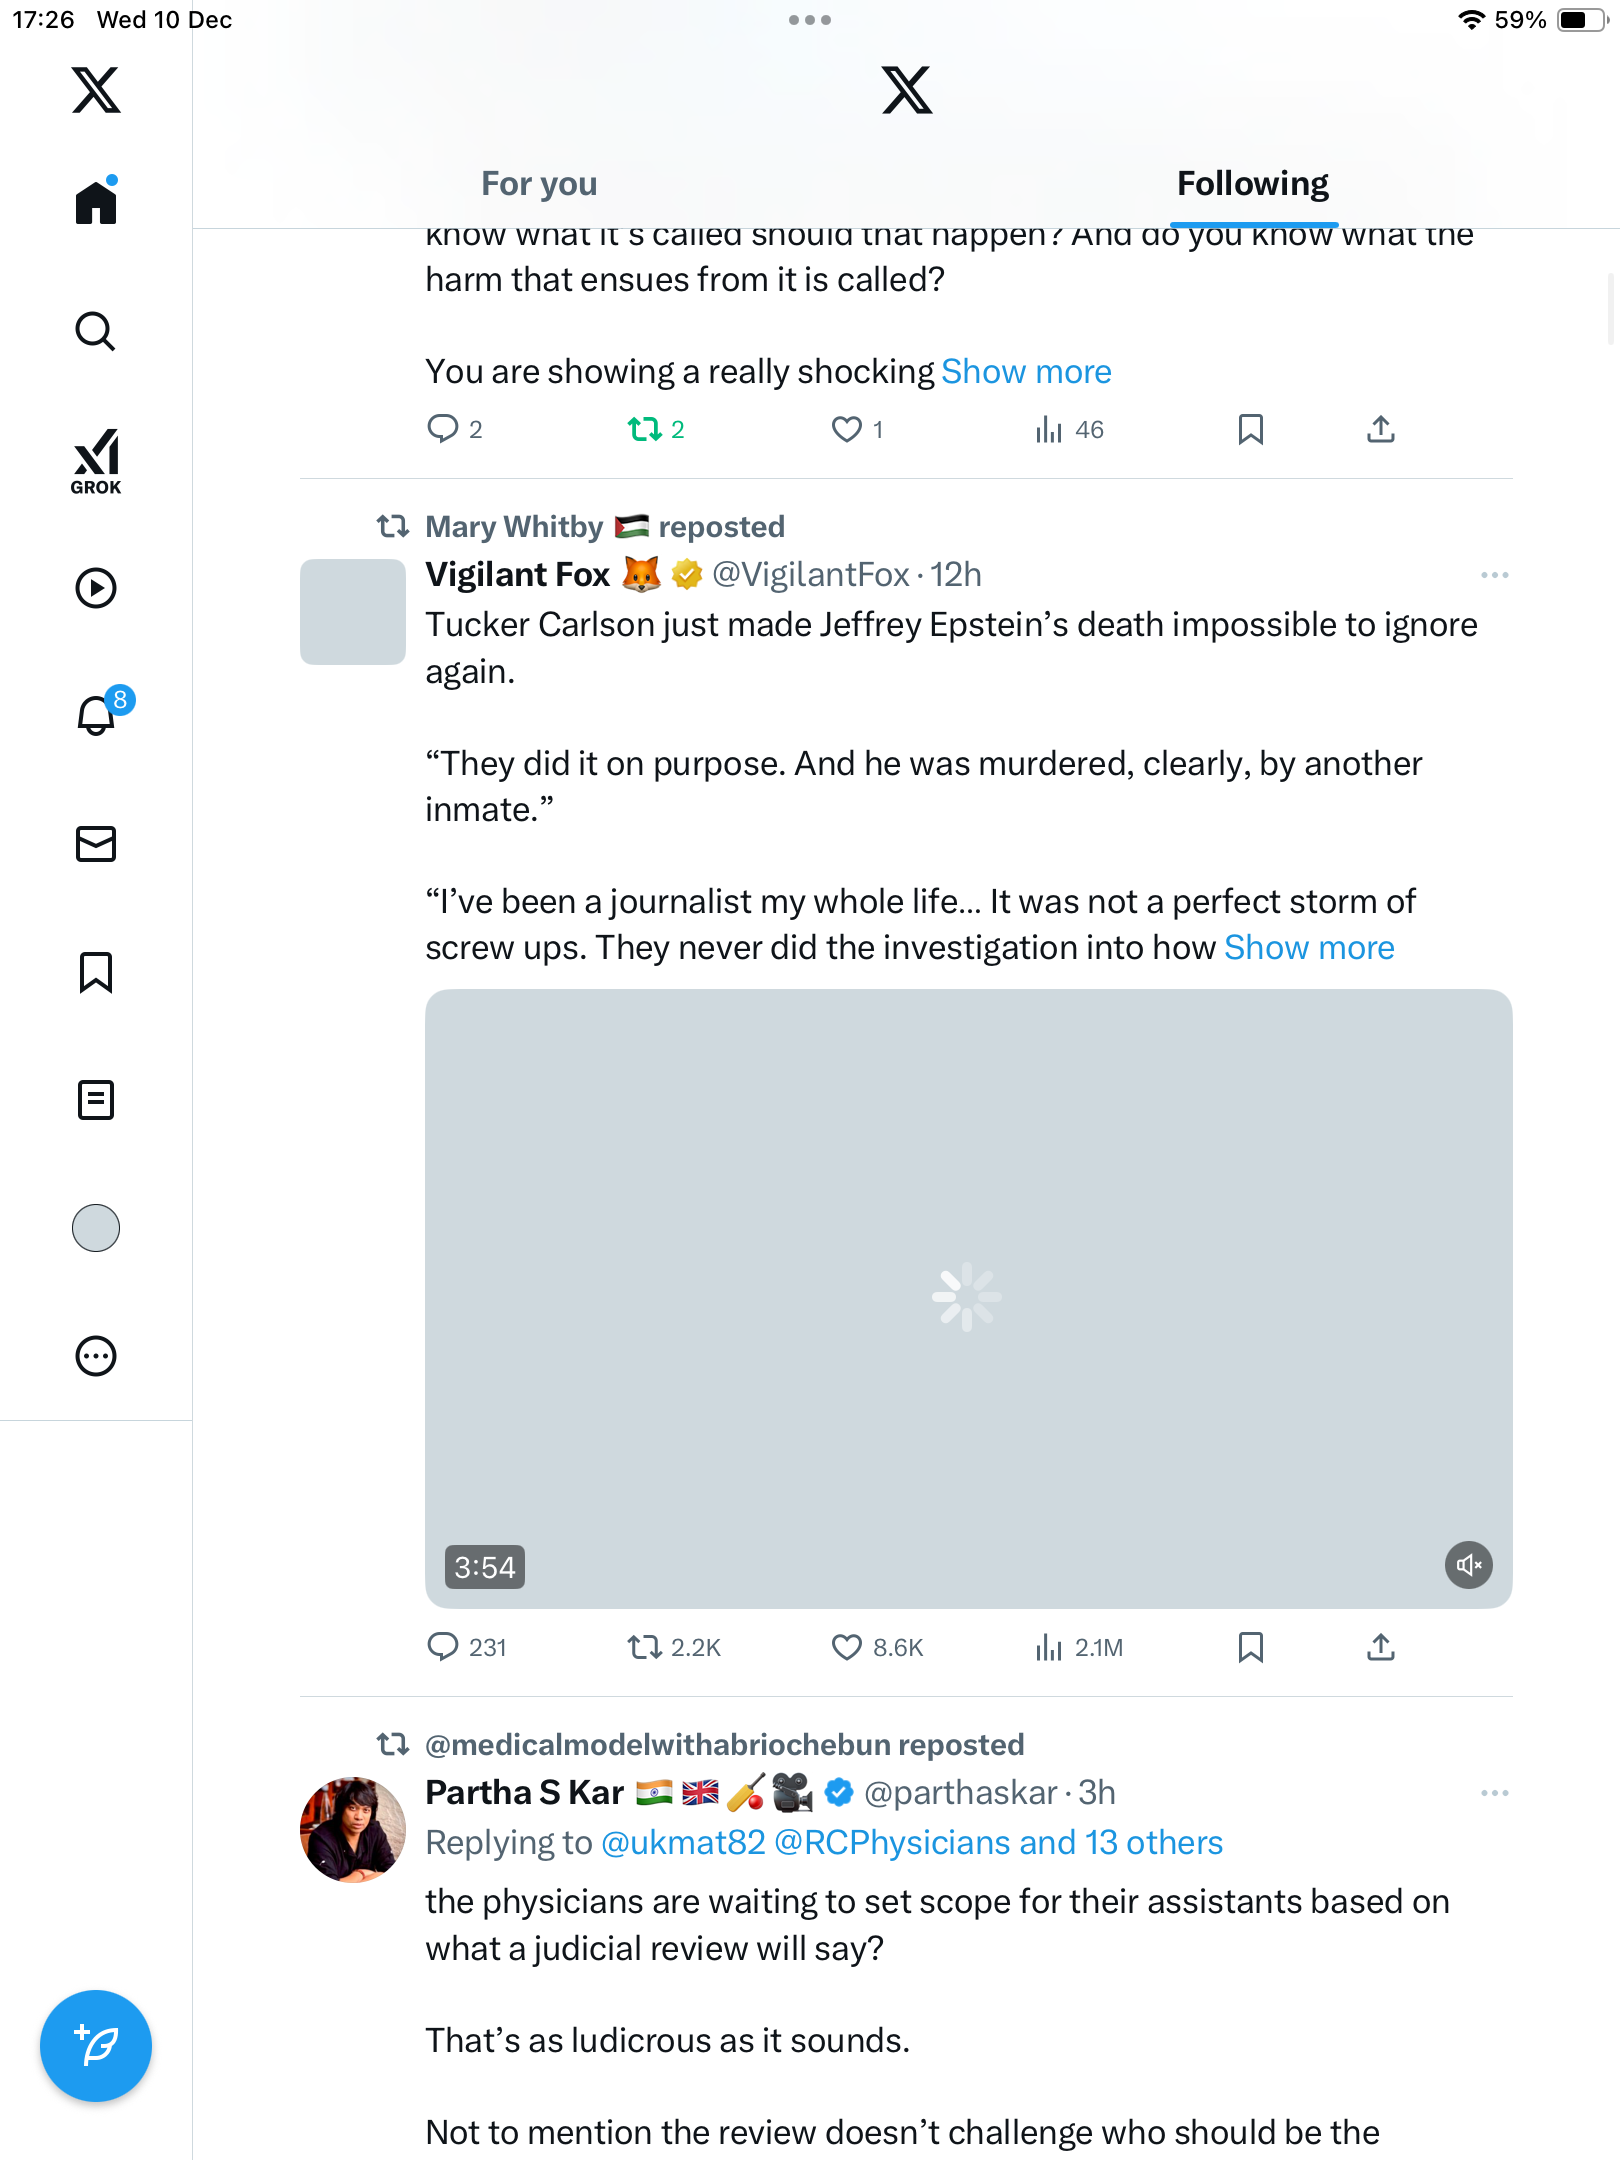Open the search magnifier in sidebar
Image resolution: width=1620 pixels, height=2160 pixels.
[96, 332]
